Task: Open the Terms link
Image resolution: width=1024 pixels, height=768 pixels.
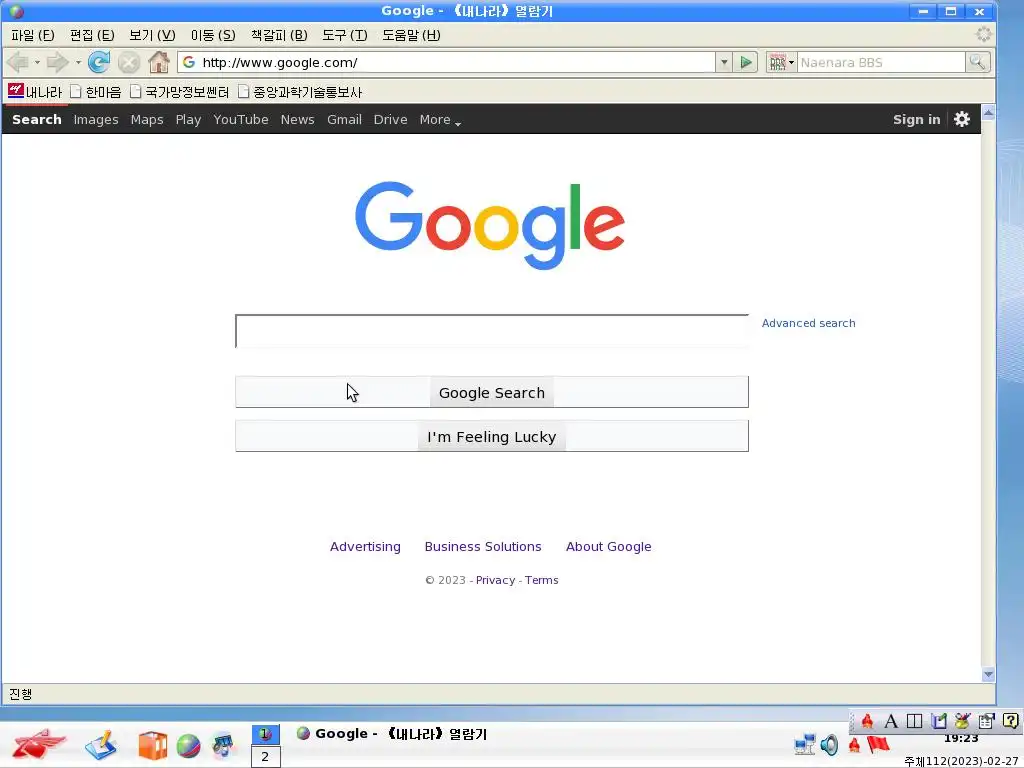Action: [x=541, y=580]
